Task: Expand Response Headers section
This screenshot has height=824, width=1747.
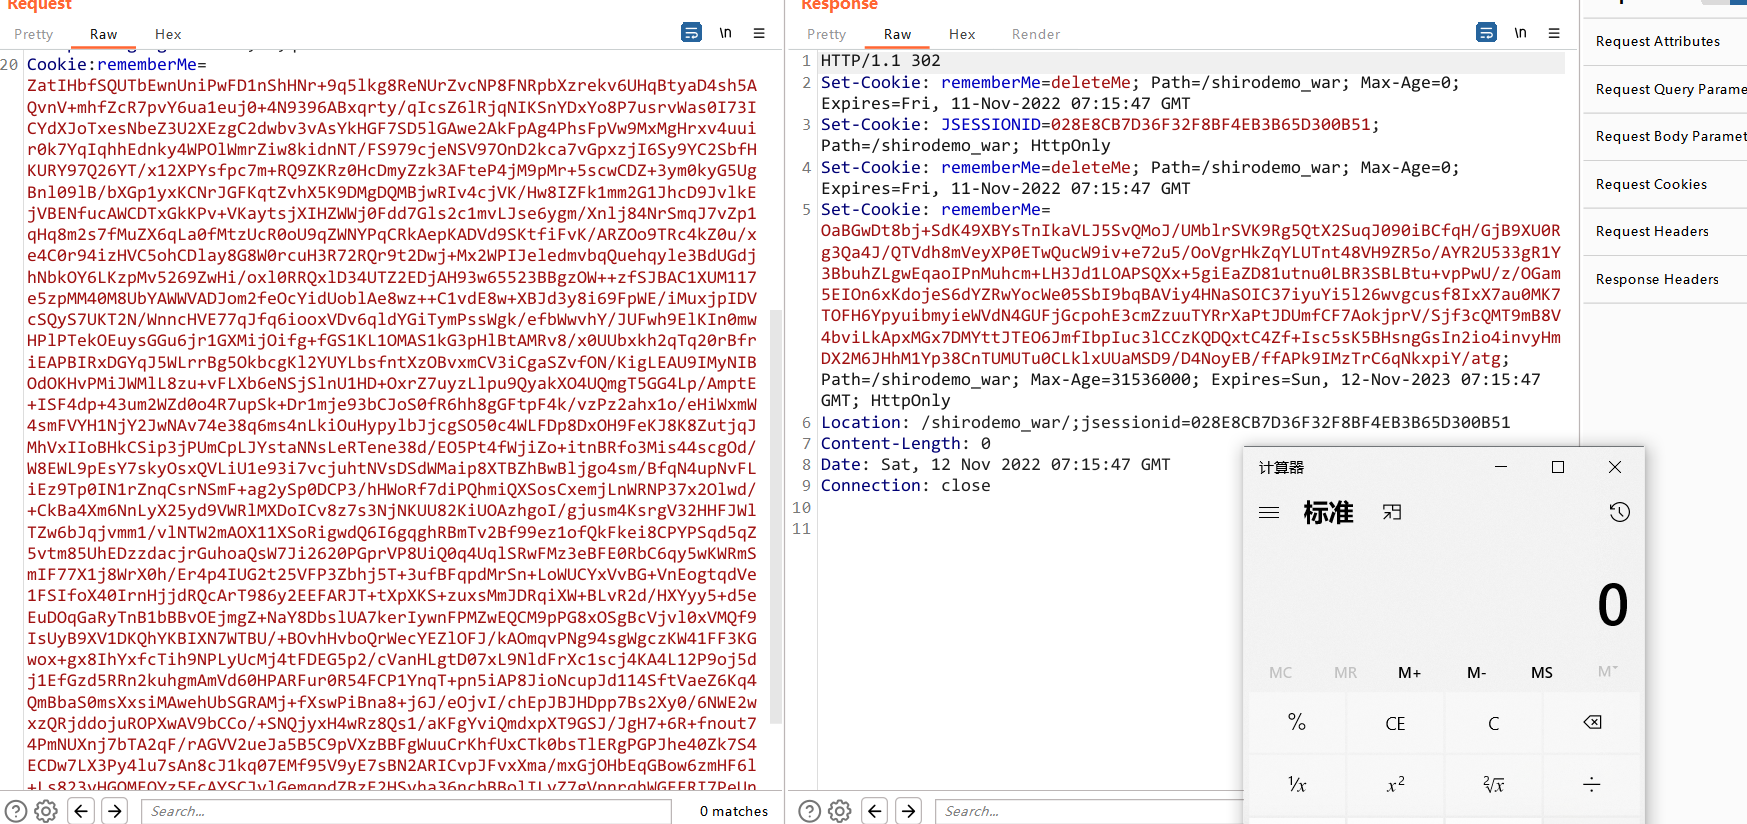Action: (x=1665, y=279)
